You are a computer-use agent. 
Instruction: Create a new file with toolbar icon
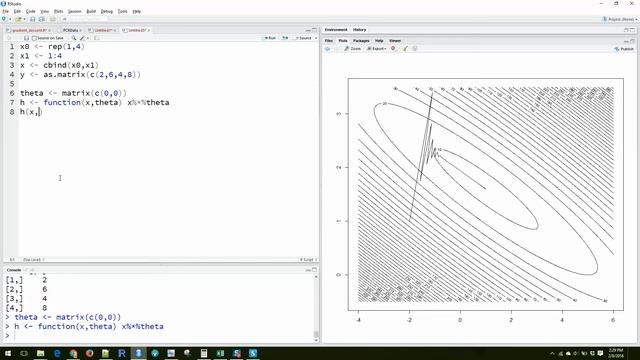point(4,19)
